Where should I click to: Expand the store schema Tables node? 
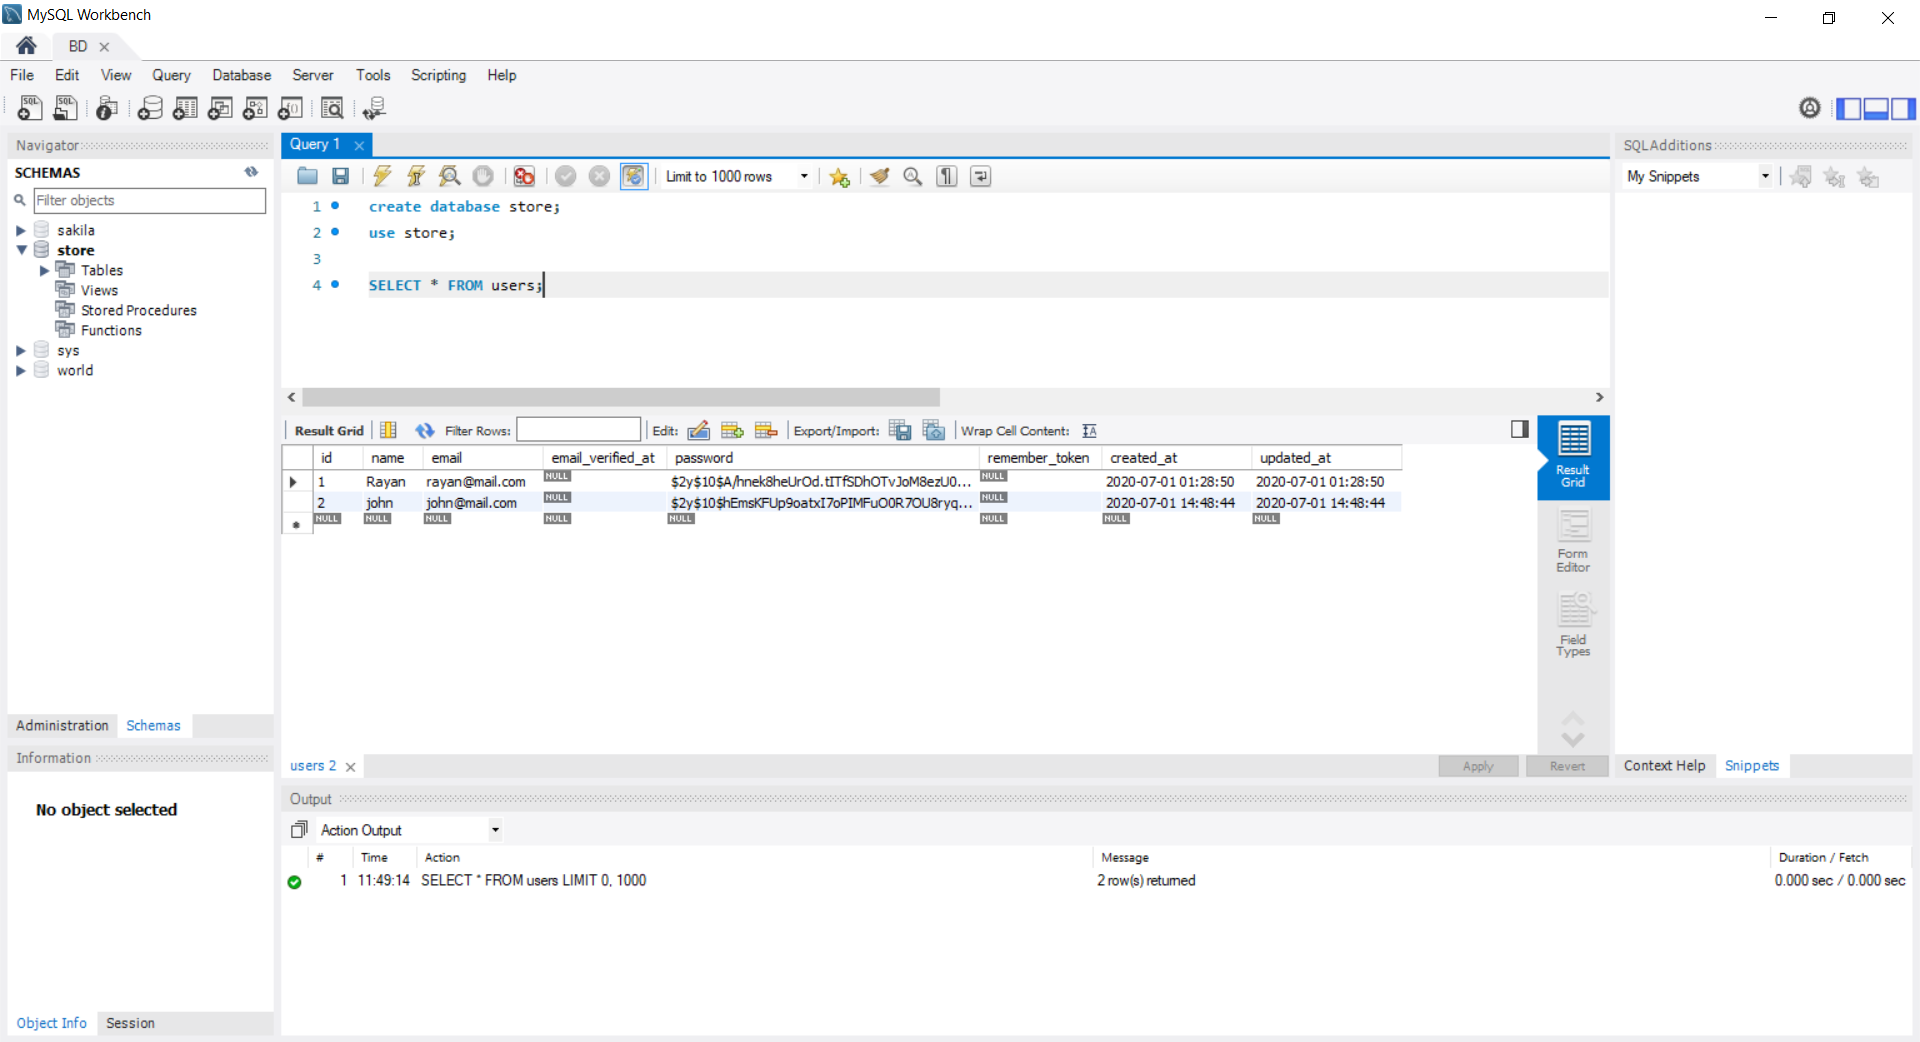click(44, 270)
